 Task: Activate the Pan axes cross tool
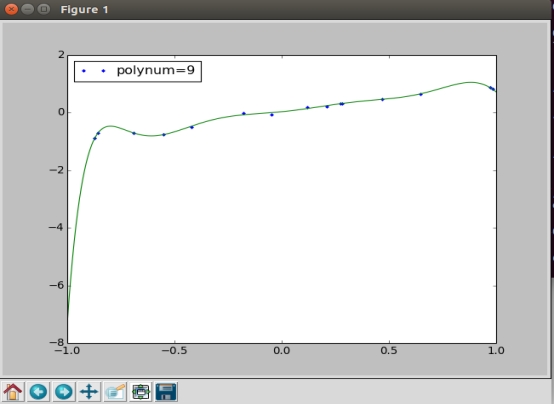[89, 392]
